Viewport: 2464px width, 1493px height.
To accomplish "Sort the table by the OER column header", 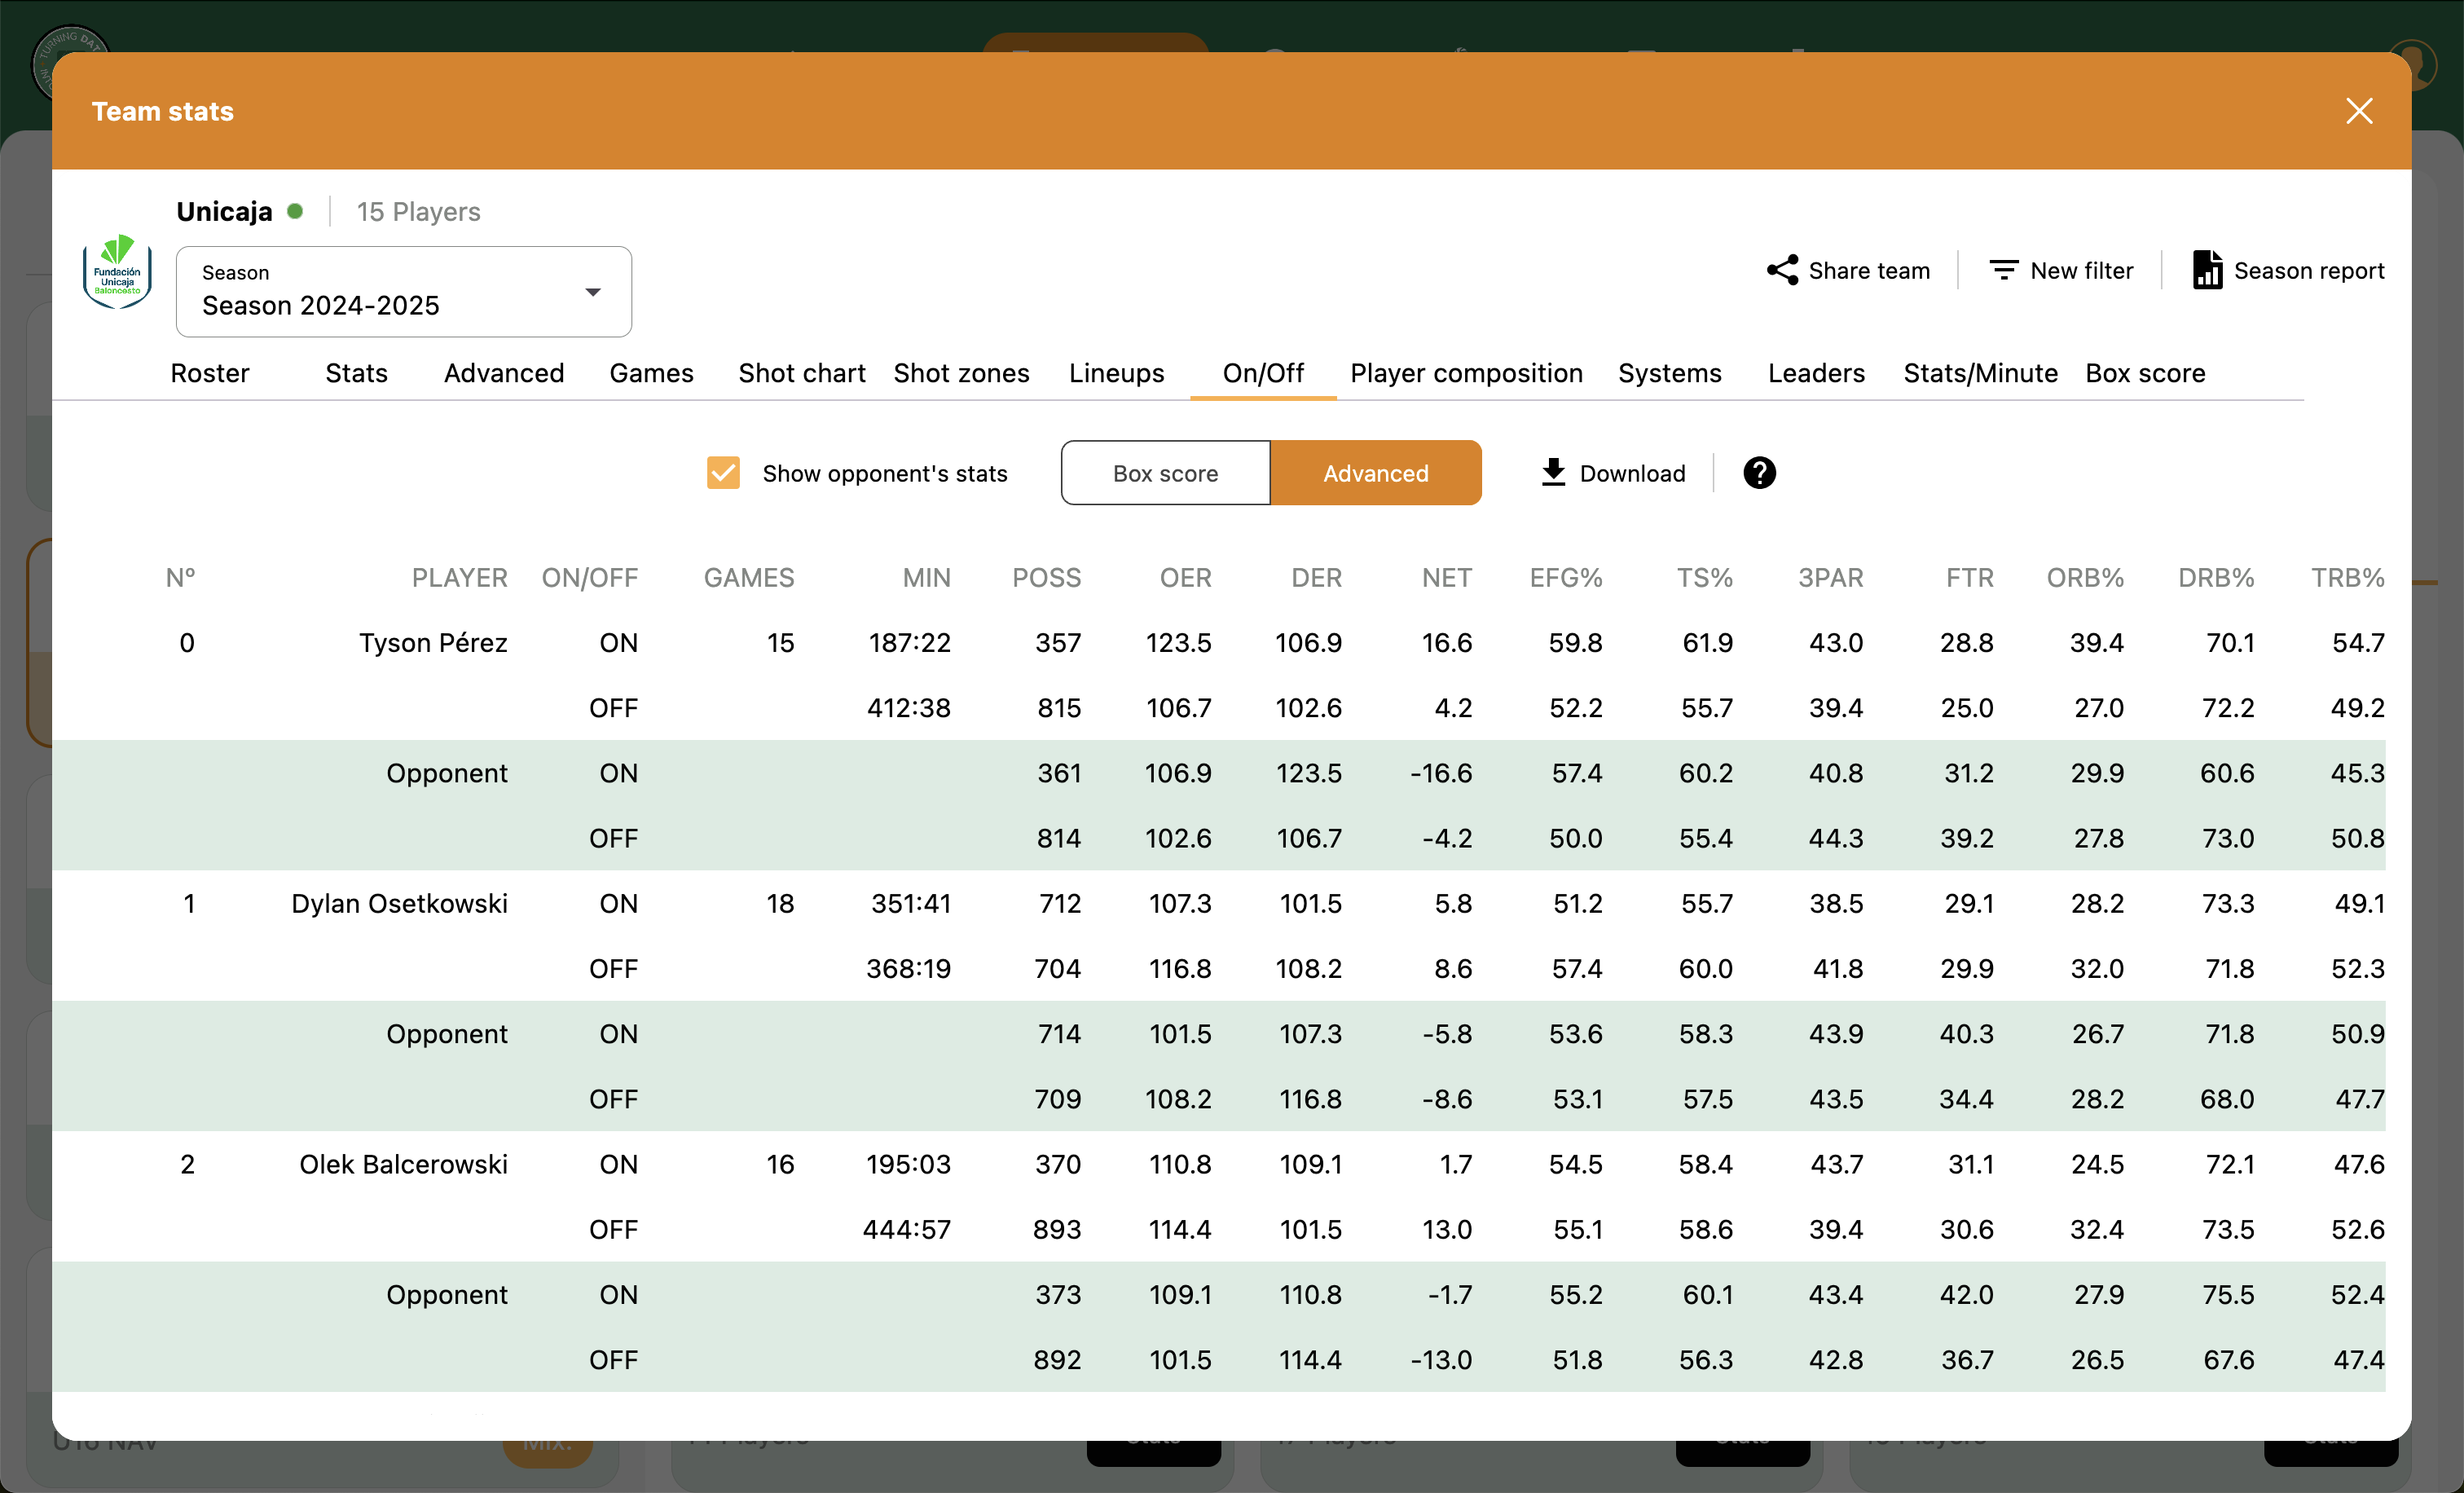I will (x=1186, y=577).
